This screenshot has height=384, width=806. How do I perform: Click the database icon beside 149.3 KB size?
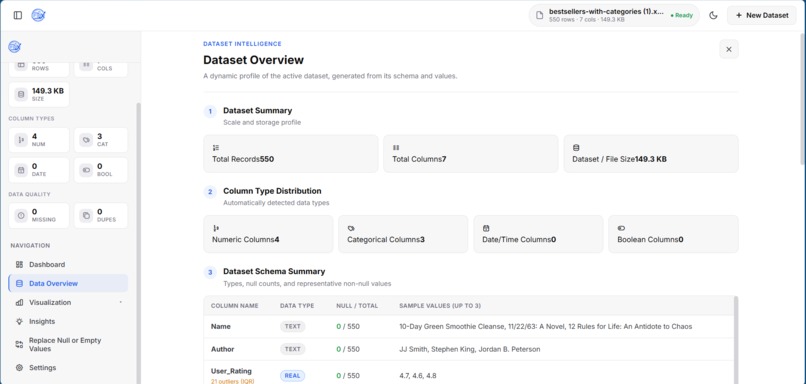click(21, 94)
